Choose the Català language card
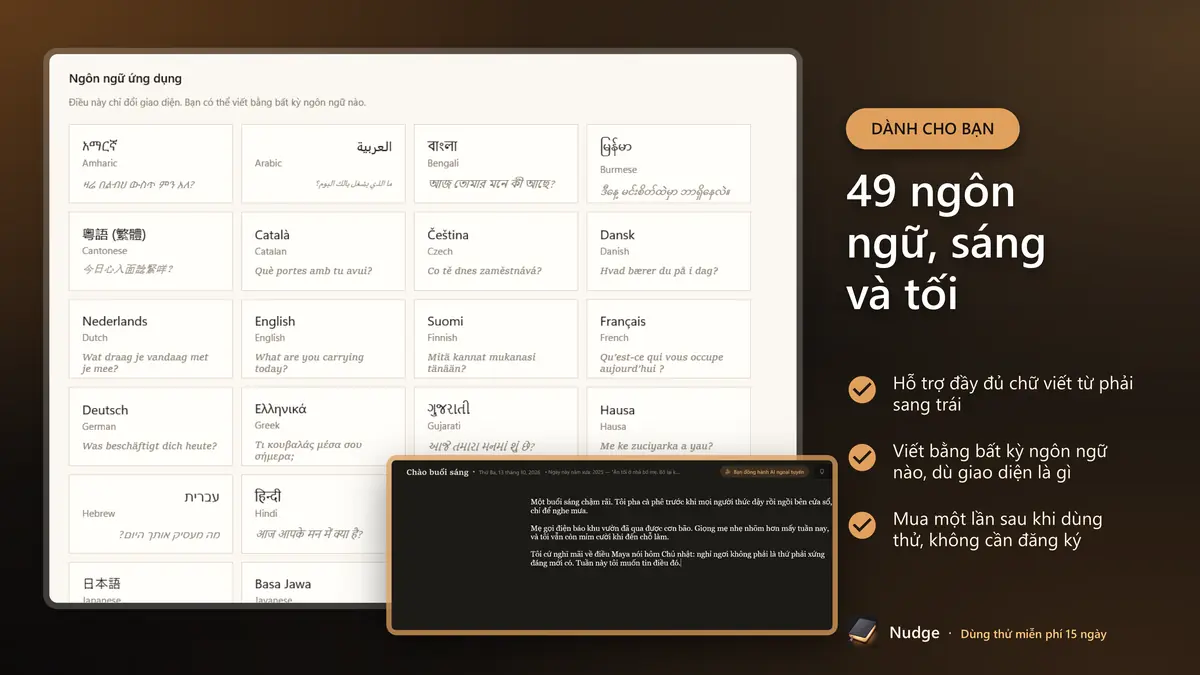 [323, 251]
